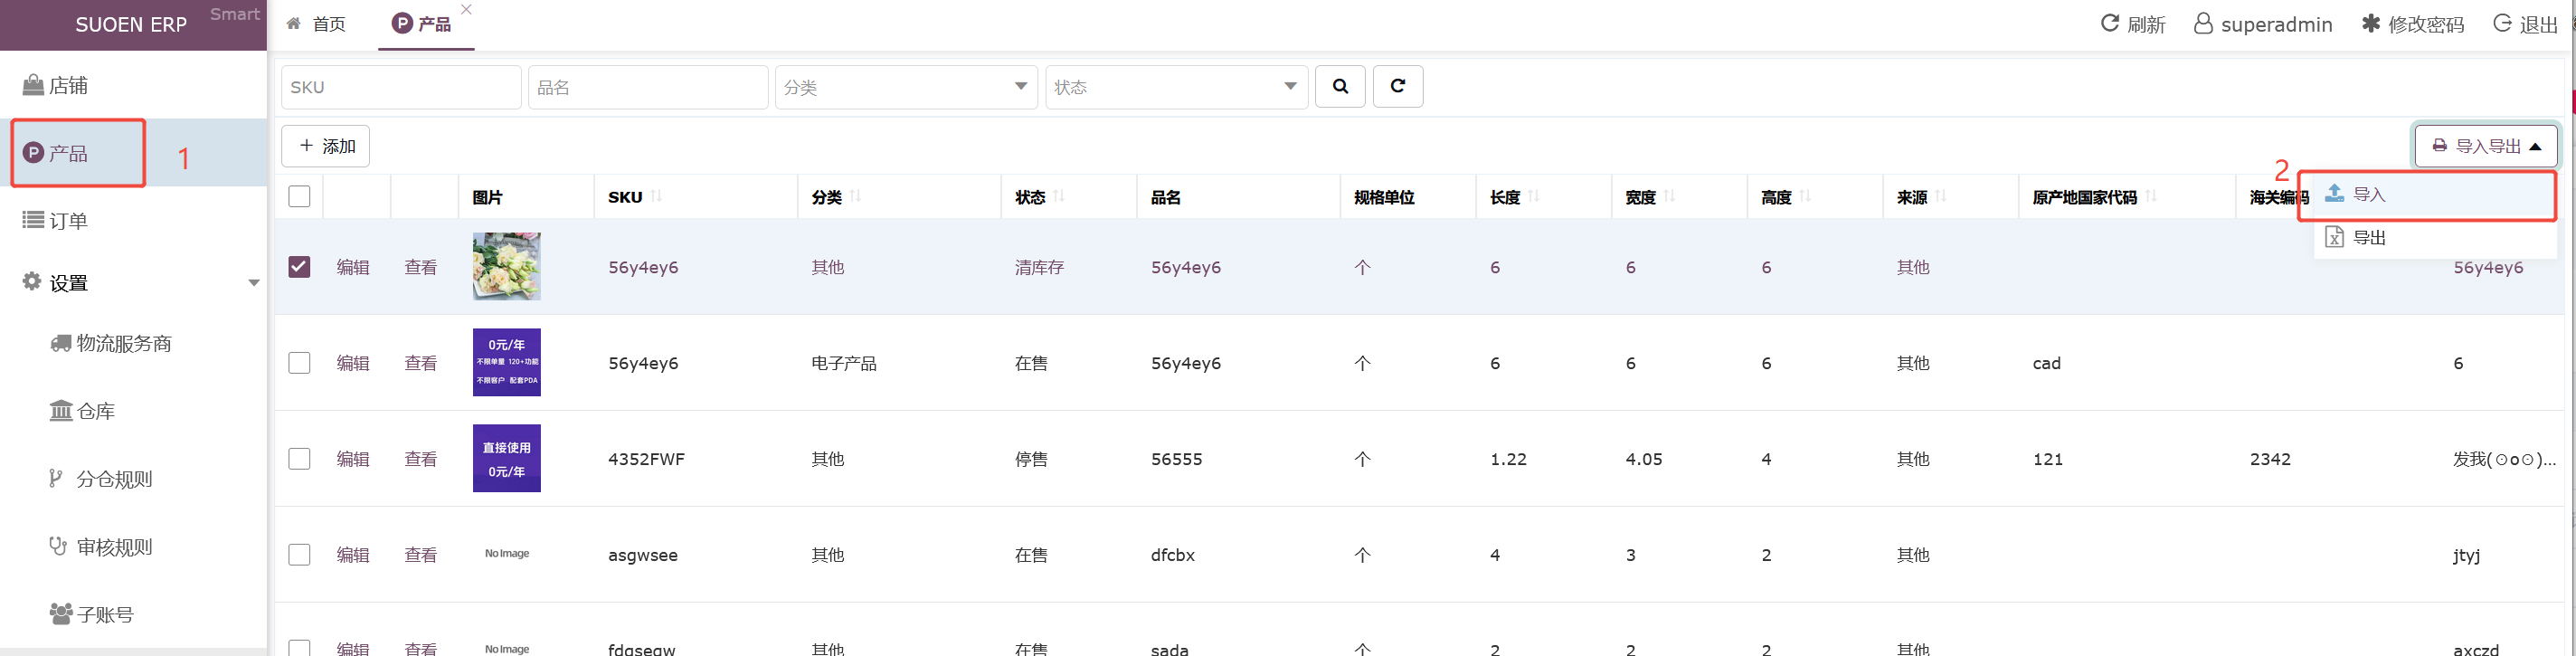Screen dimensions: 2576x656
Task: Click the 子账号 users icon
Action: (61, 613)
